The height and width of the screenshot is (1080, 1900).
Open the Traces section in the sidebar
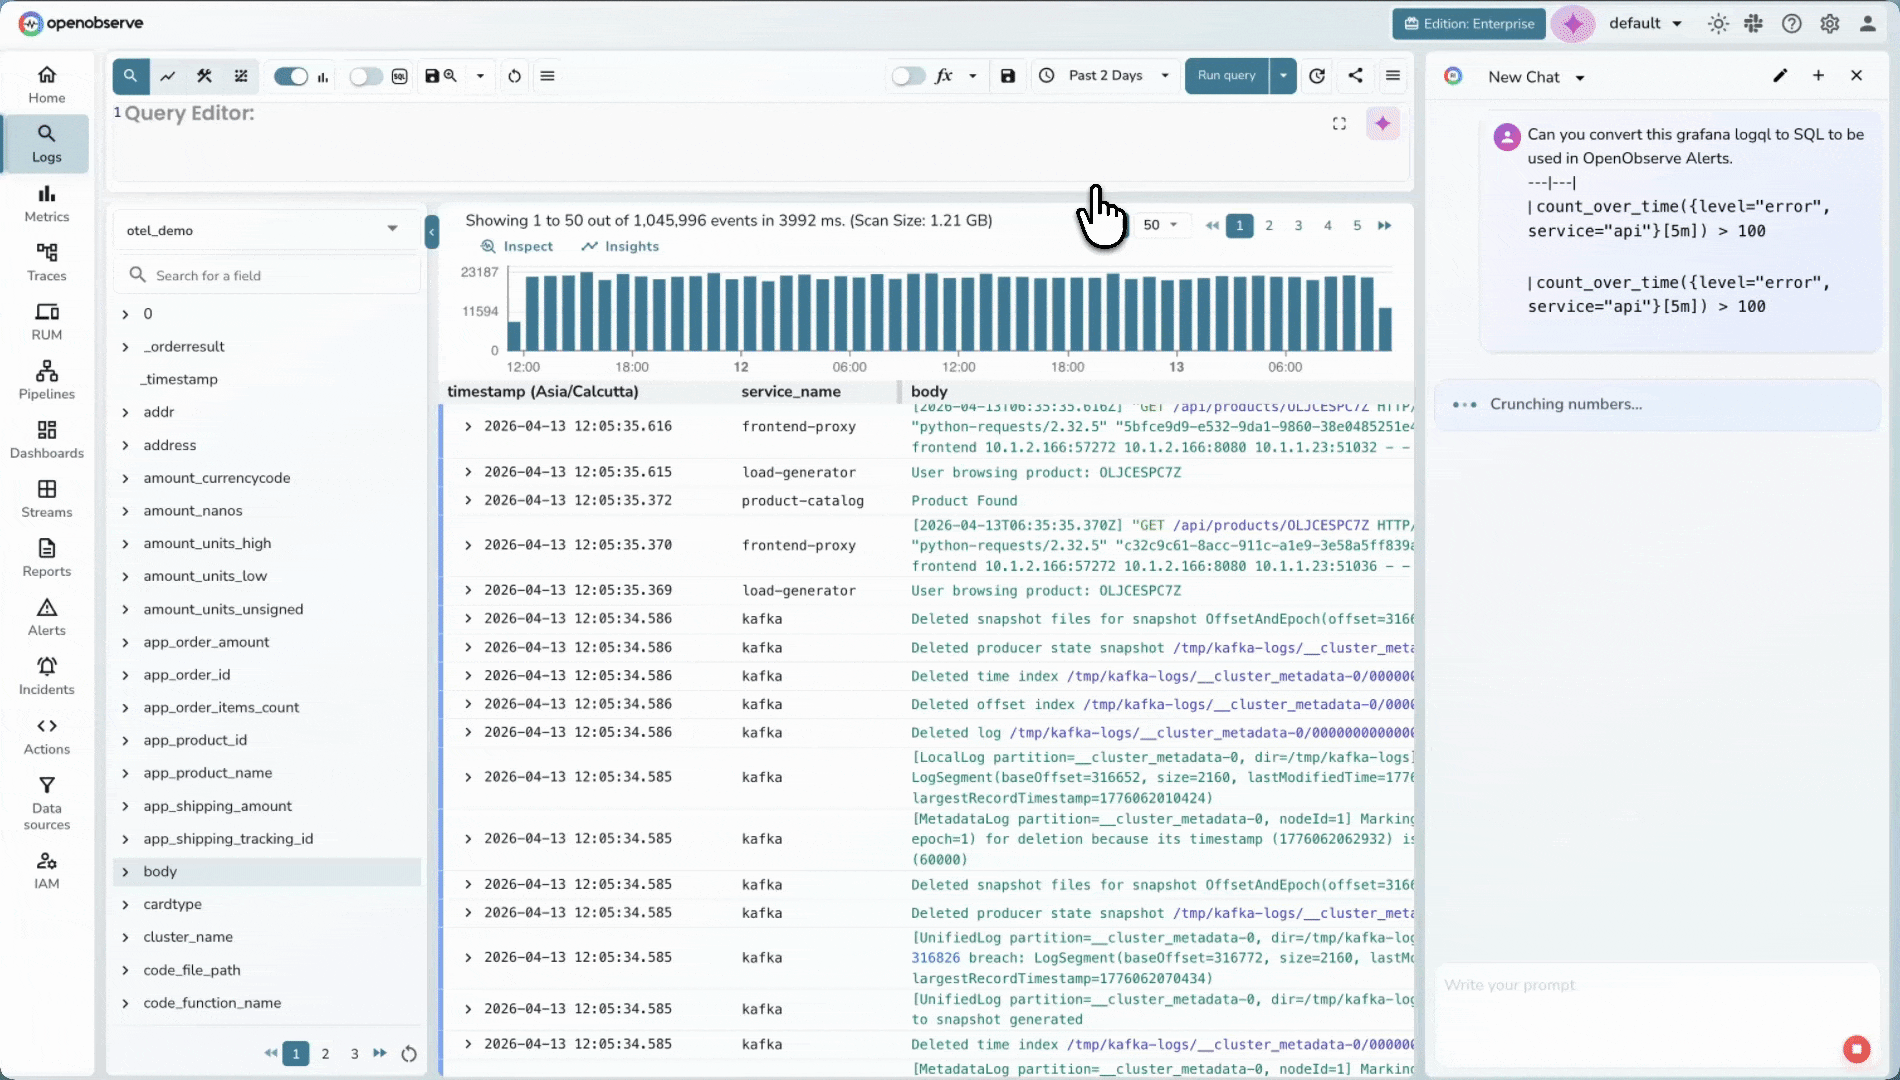(46, 262)
